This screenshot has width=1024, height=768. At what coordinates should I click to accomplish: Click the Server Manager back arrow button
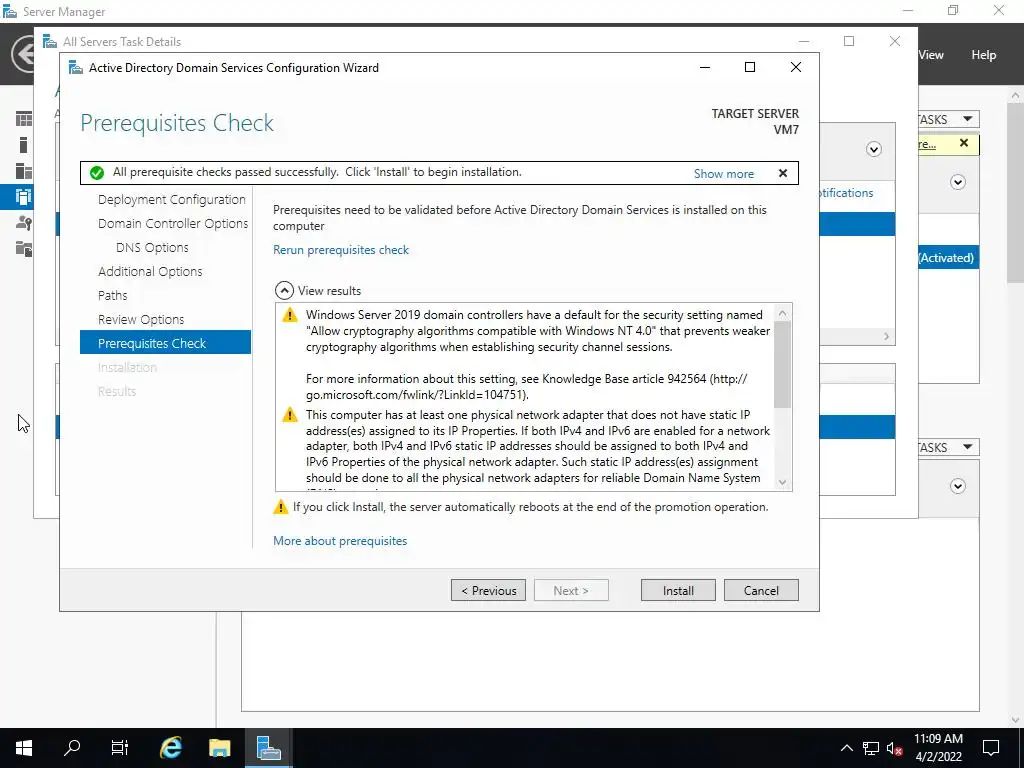point(23,54)
